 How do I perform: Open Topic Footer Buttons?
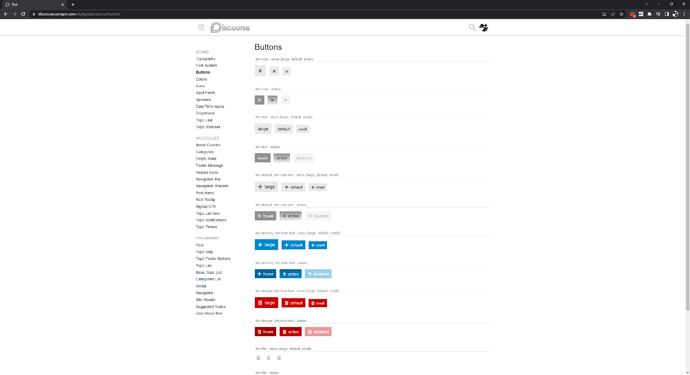coord(213,258)
